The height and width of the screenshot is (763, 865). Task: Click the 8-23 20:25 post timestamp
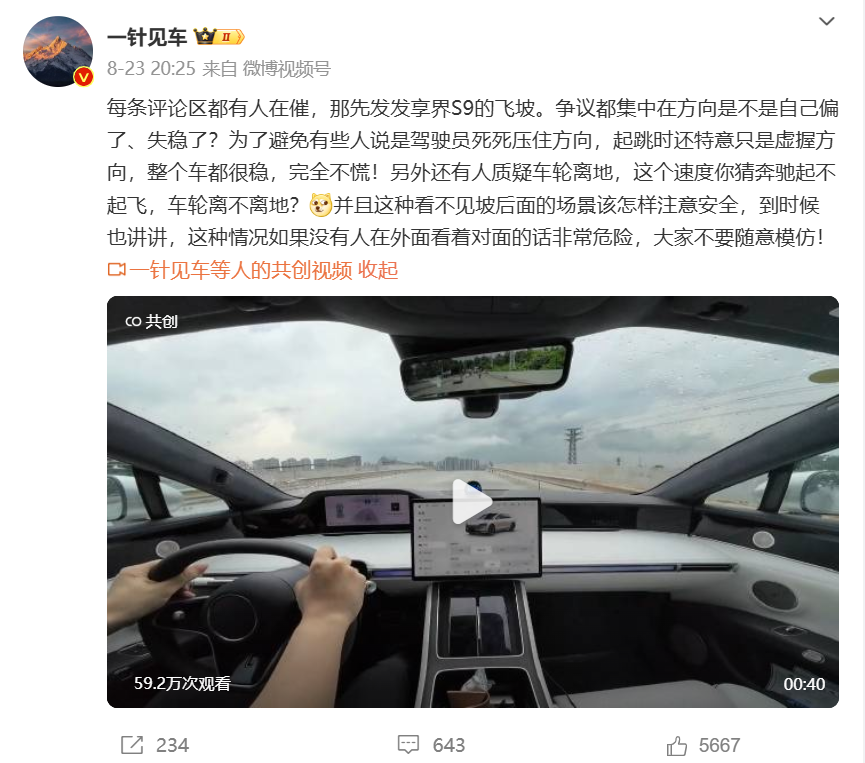tap(151, 68)
